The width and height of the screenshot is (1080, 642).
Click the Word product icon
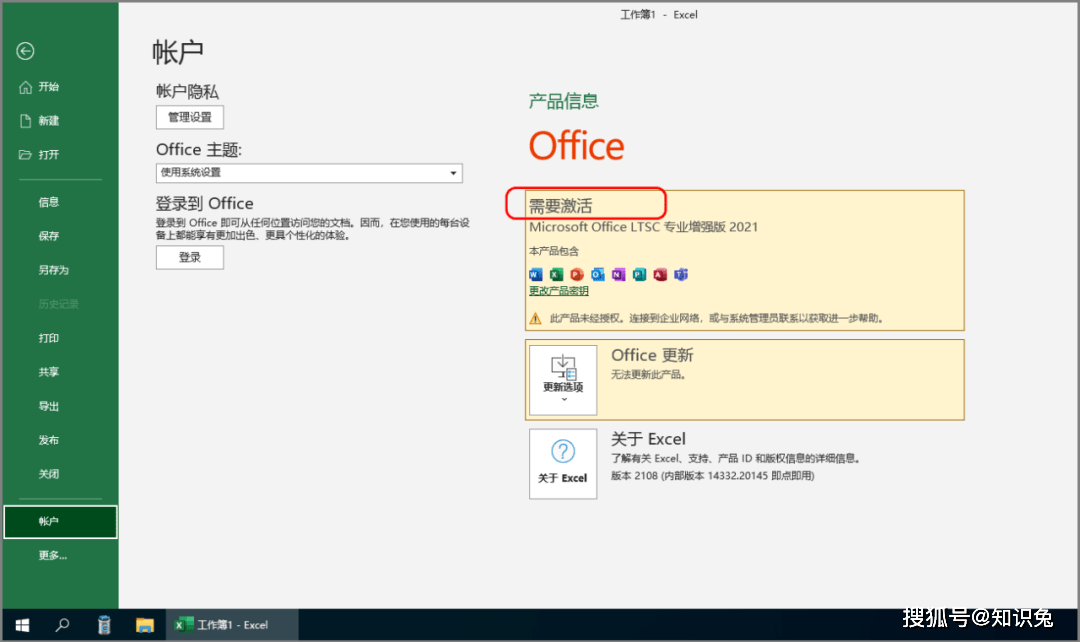point(536,275)
